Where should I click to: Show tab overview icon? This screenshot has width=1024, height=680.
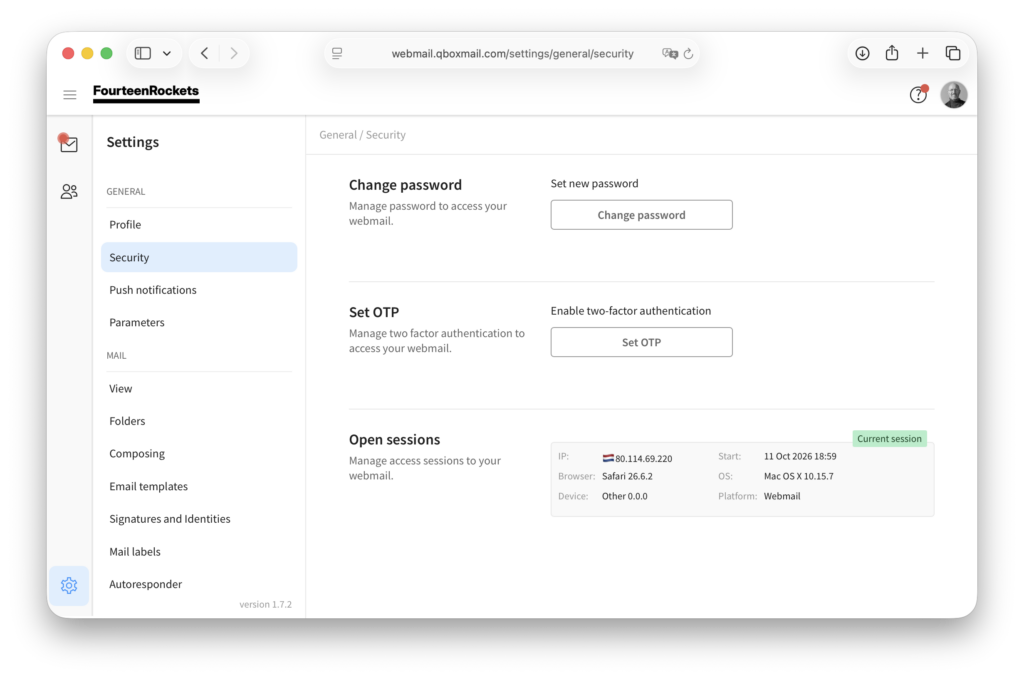click(953, 54)
